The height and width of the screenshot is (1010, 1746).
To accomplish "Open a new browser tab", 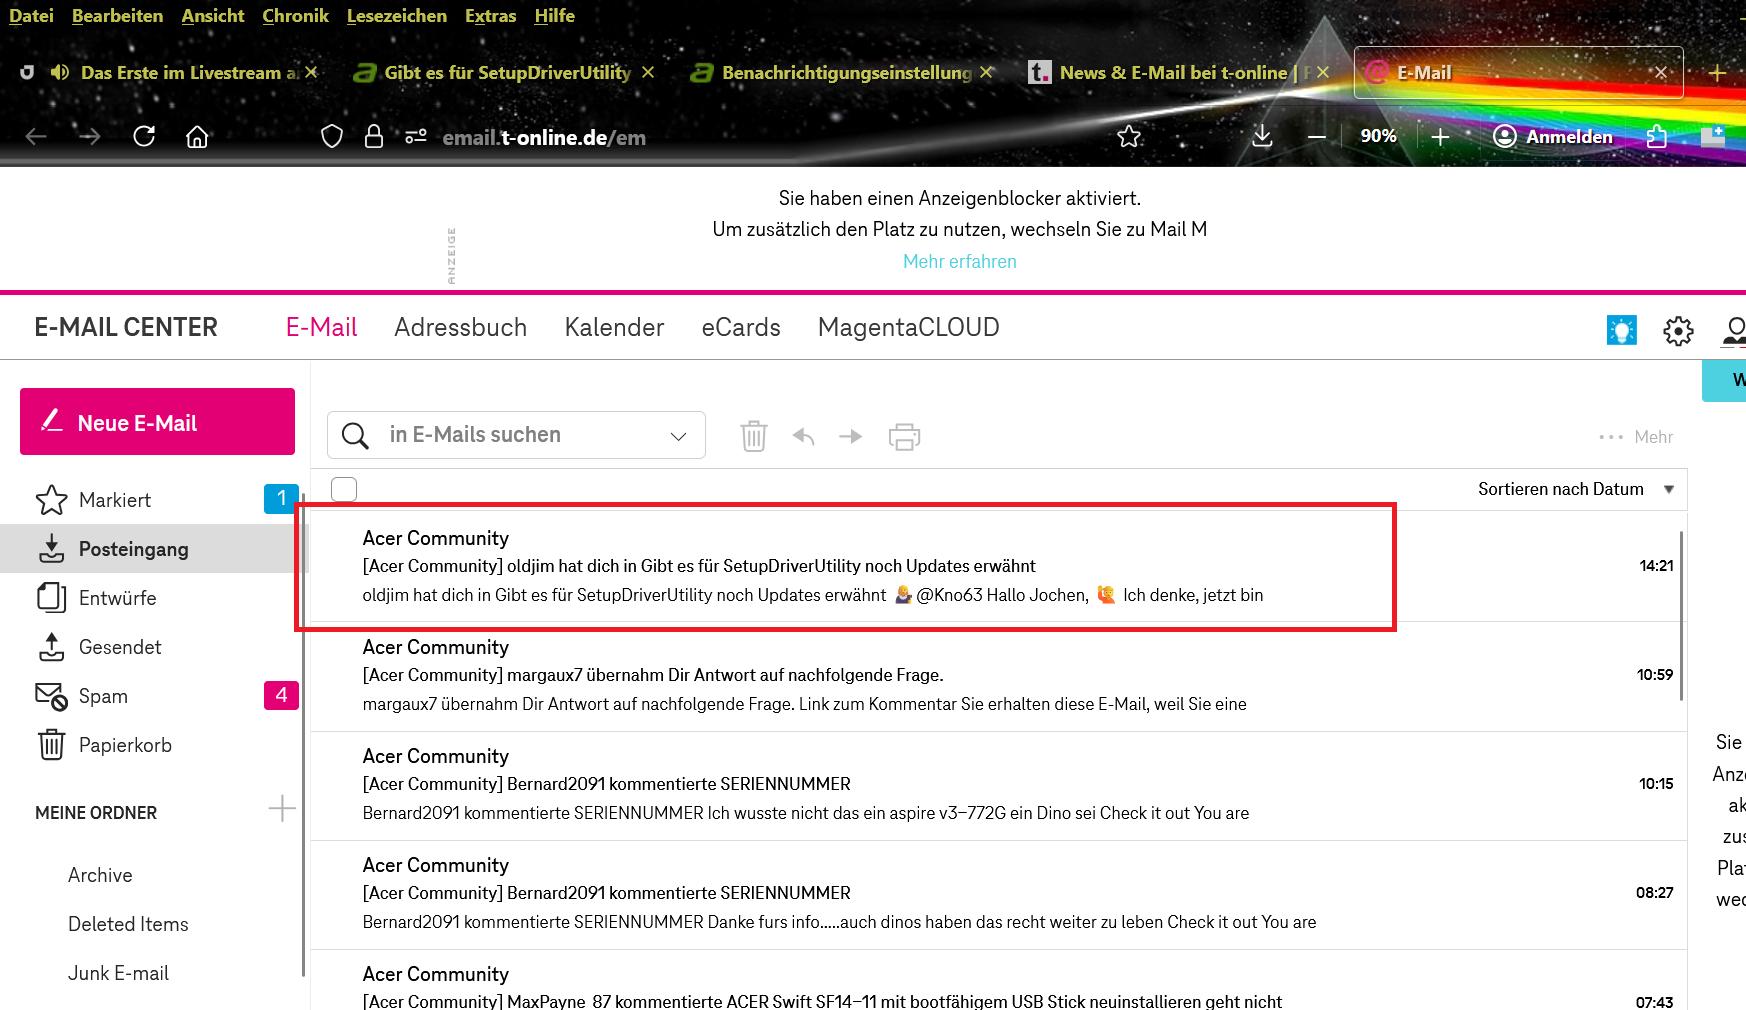I will (x=1717, y=73).
